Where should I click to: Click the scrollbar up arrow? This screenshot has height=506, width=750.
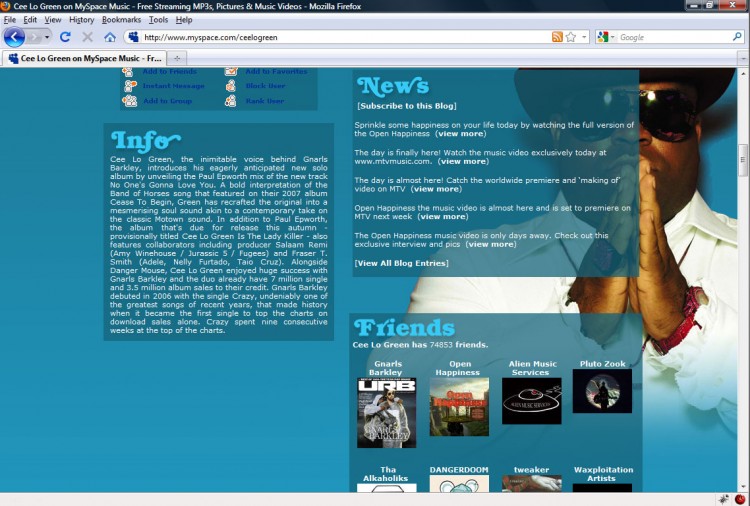tap(743, 73)
